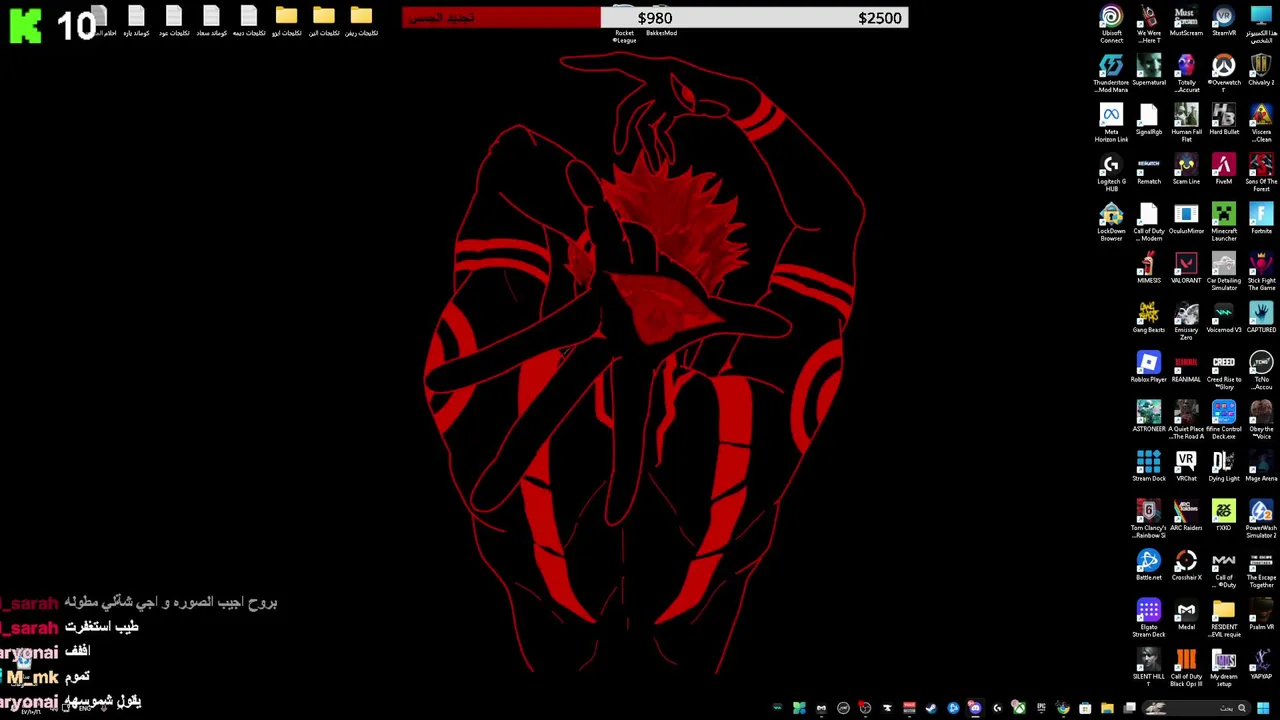Viewport: 1280px width, 720px height.
Task: Launch the PowerWash Simulator 2 shortcut
Action: (1261, 519)
